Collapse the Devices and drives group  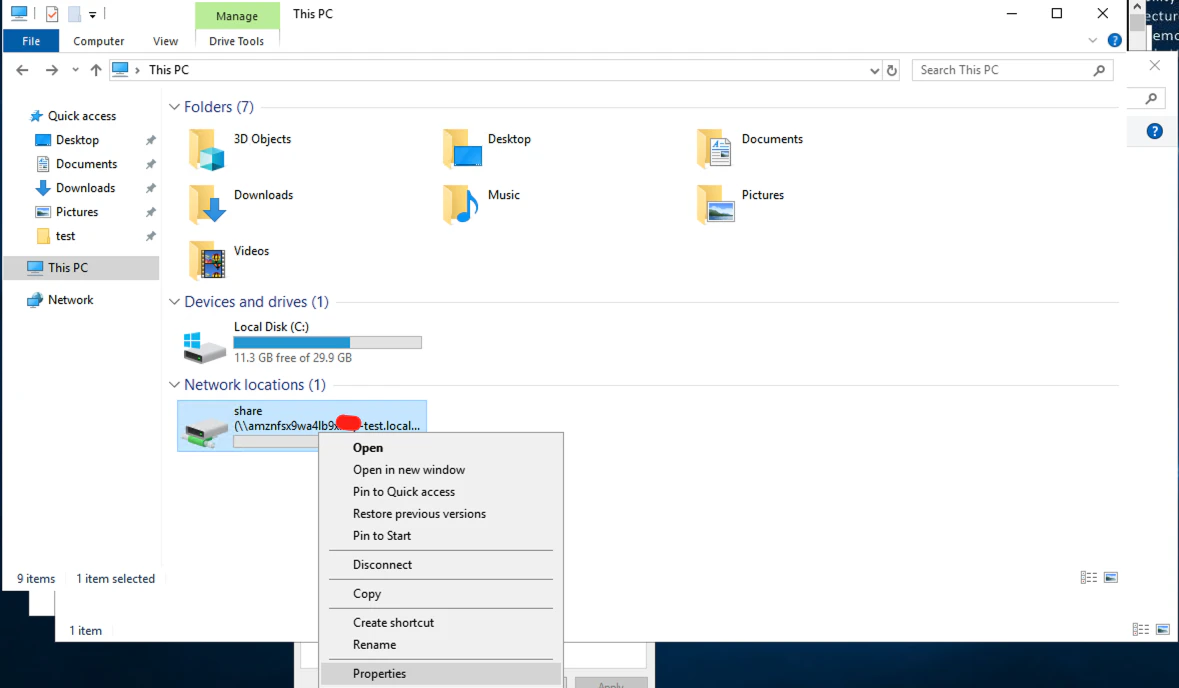tap(174, 302)
